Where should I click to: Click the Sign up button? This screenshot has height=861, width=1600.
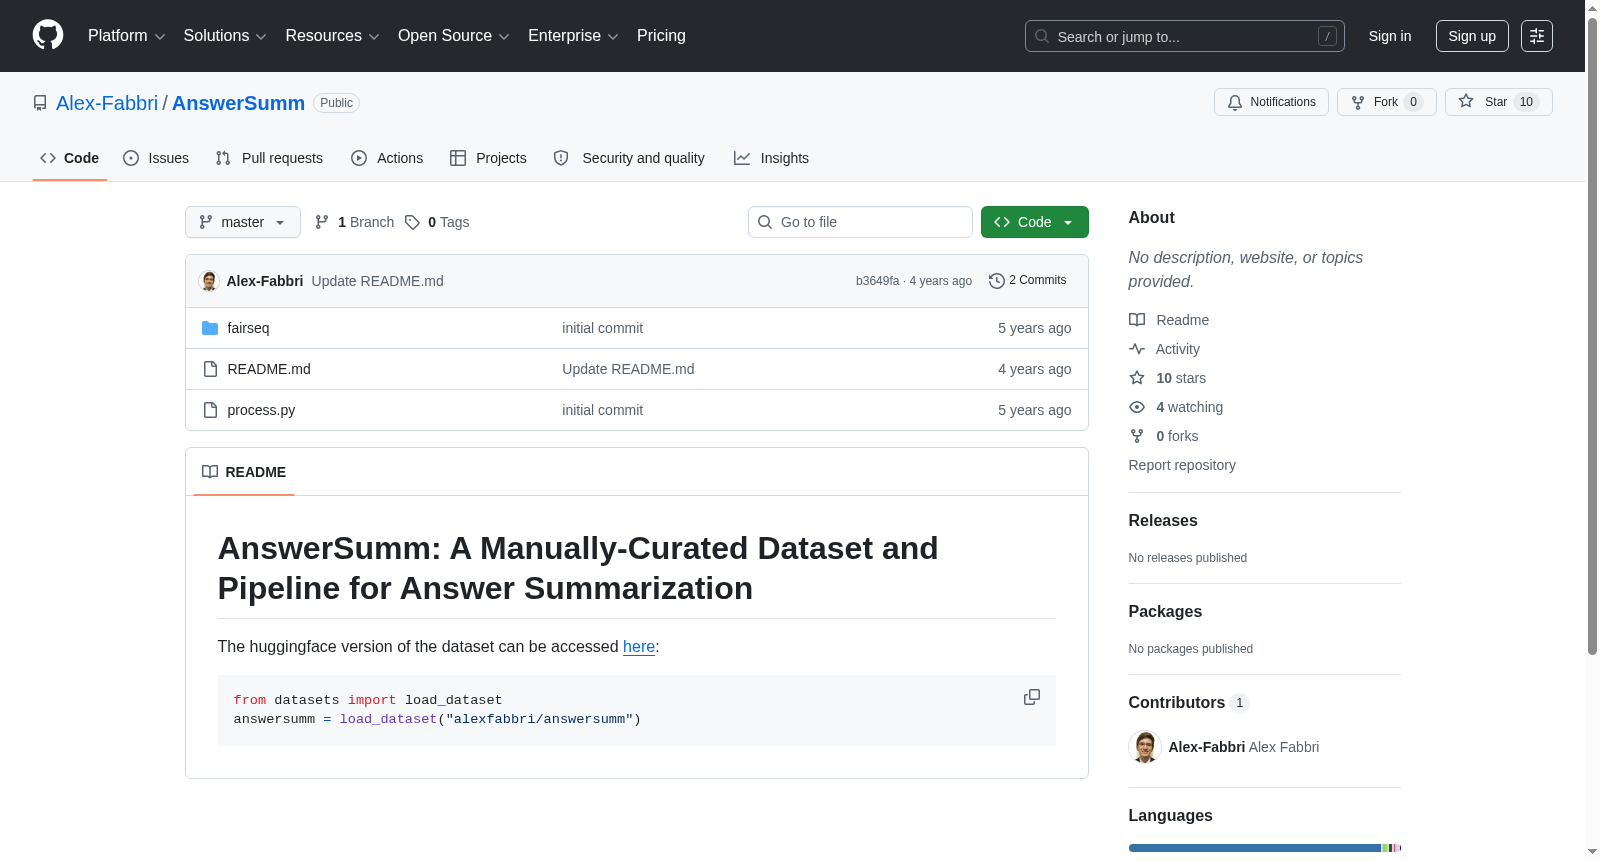(x=1472, y=36)
